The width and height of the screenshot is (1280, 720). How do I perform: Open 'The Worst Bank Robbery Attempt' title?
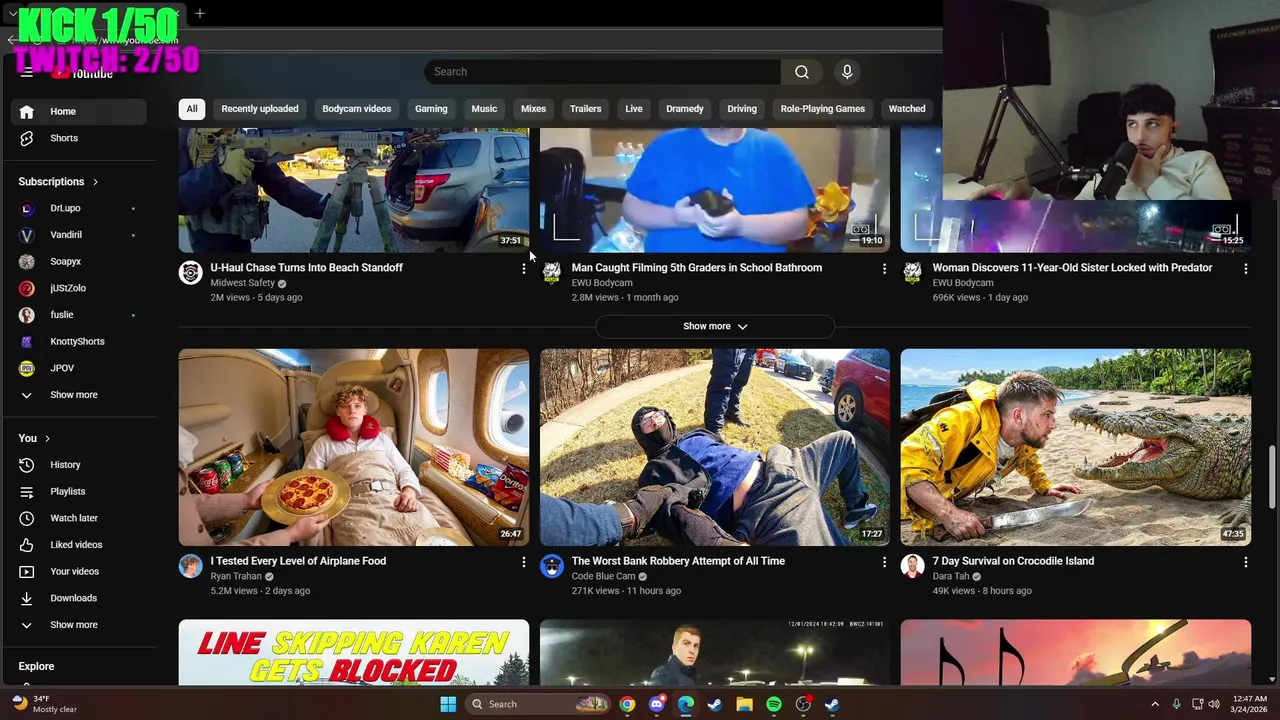(678, 561)
